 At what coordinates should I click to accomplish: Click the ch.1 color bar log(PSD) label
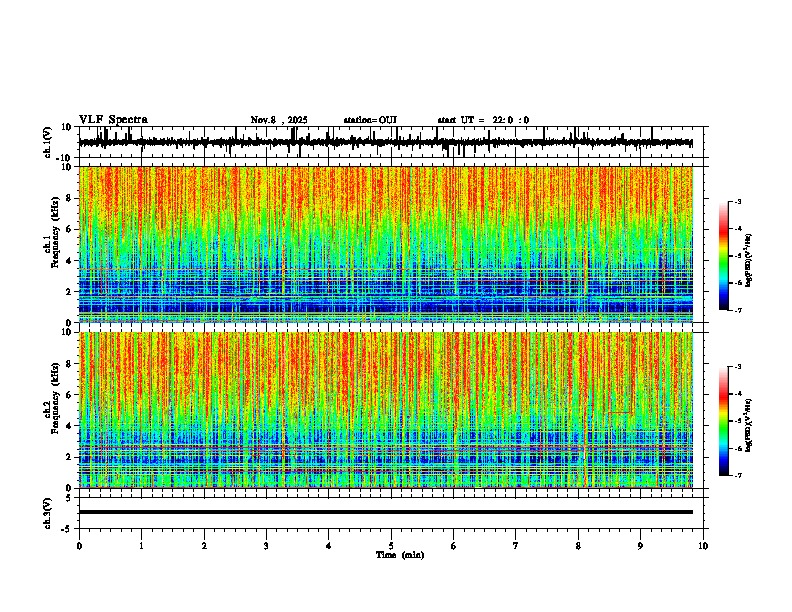point(748,260)
